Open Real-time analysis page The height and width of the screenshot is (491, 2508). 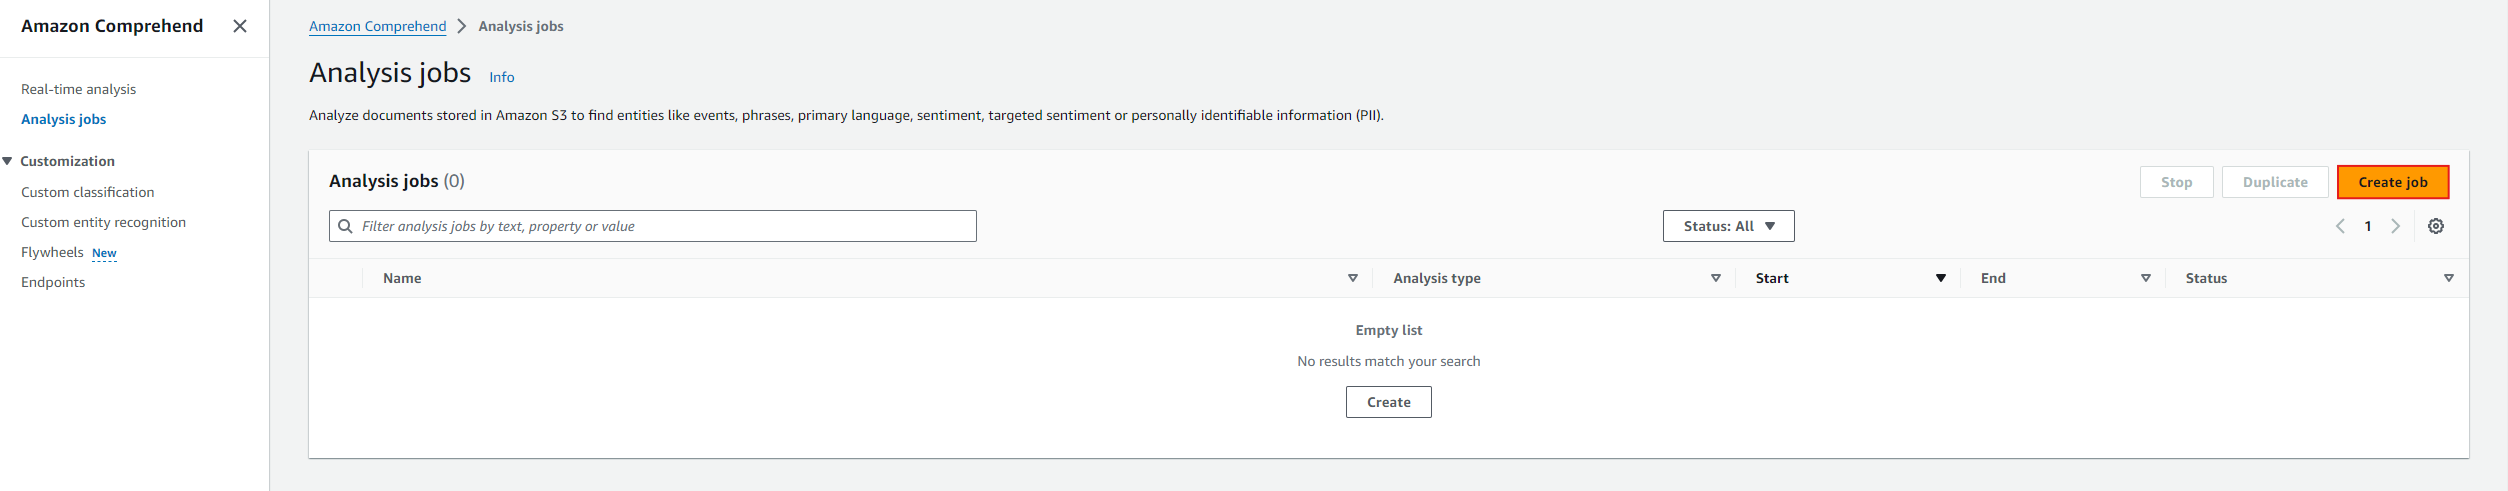tap(78, 89)
